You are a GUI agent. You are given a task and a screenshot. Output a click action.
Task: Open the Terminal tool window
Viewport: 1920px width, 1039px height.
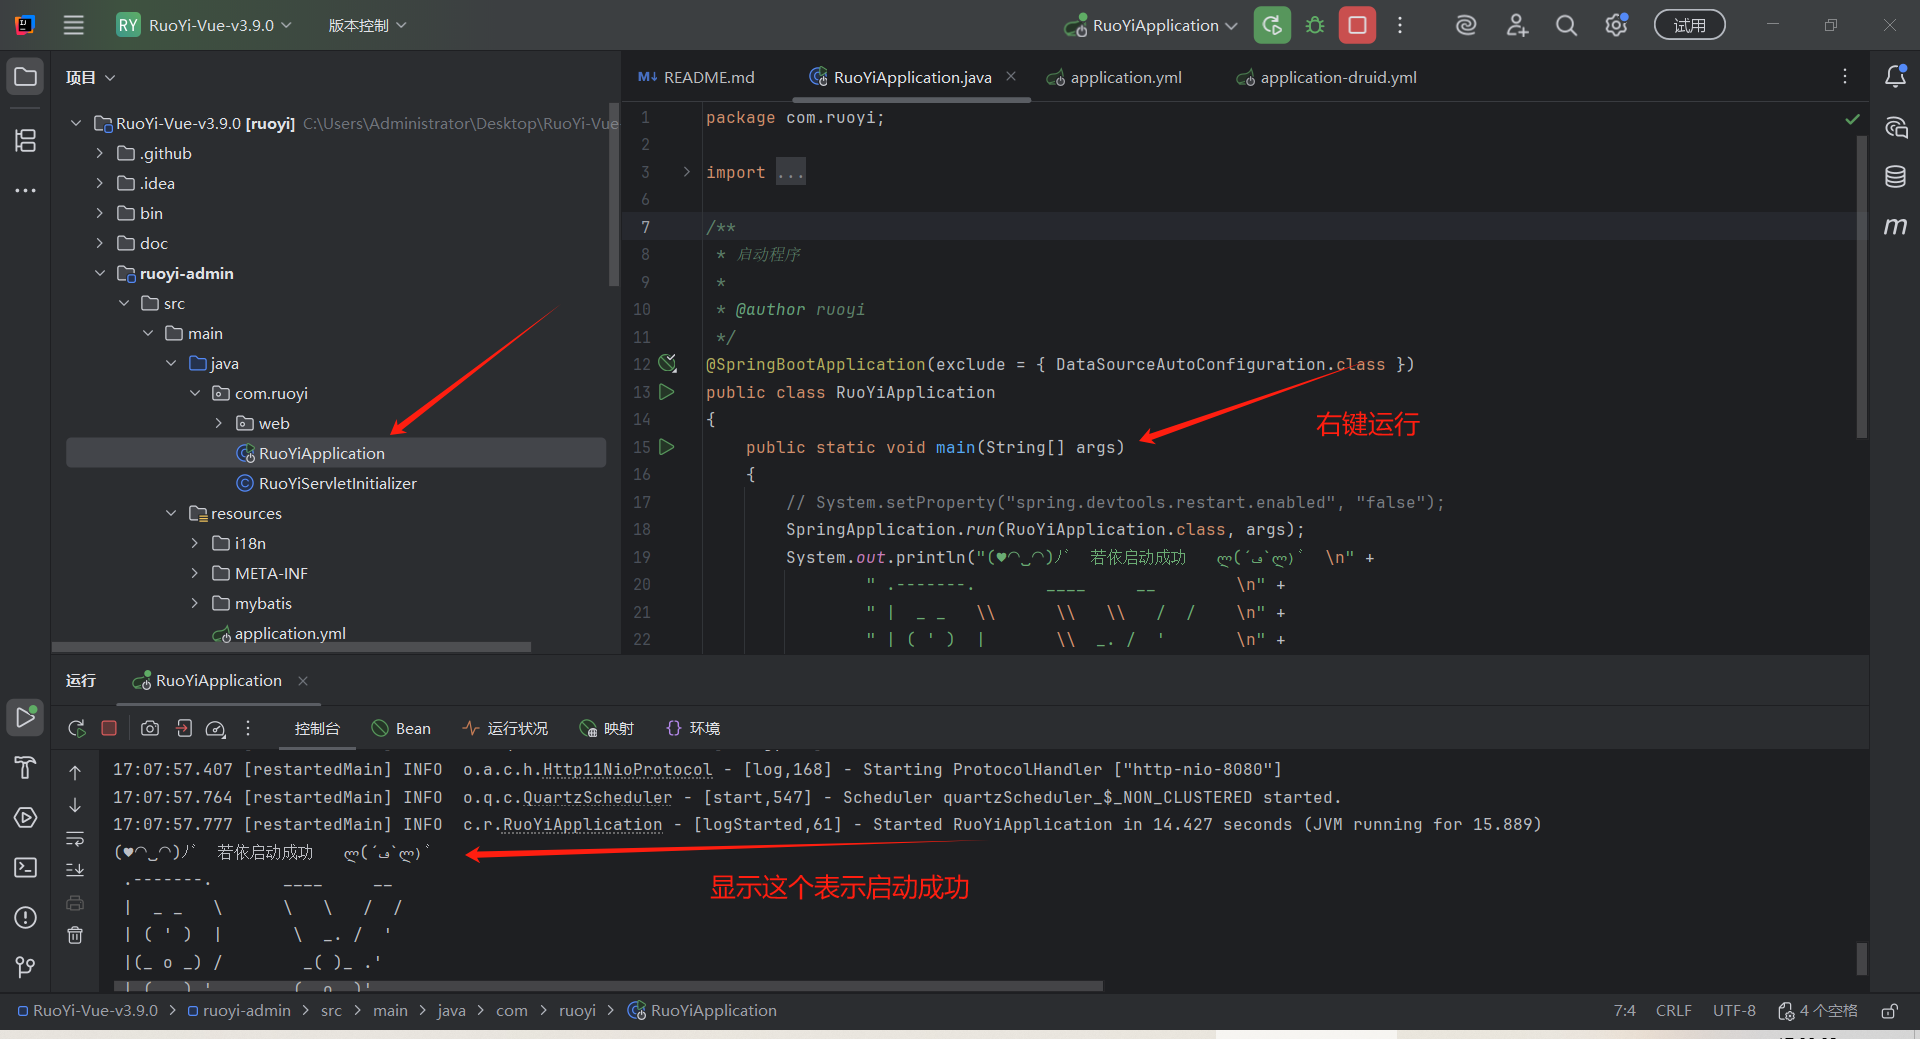pyautogui.click(x=25, y=868)
